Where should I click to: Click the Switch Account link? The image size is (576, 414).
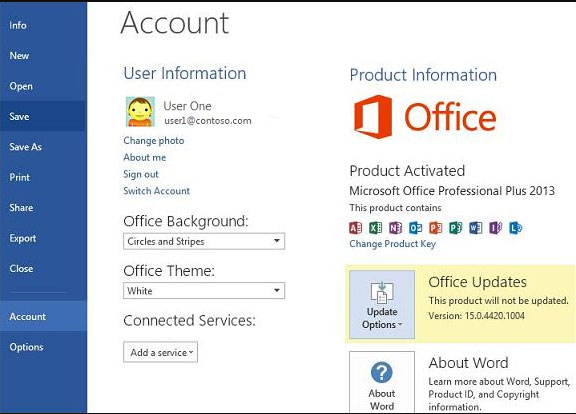[x=156, y=191]
